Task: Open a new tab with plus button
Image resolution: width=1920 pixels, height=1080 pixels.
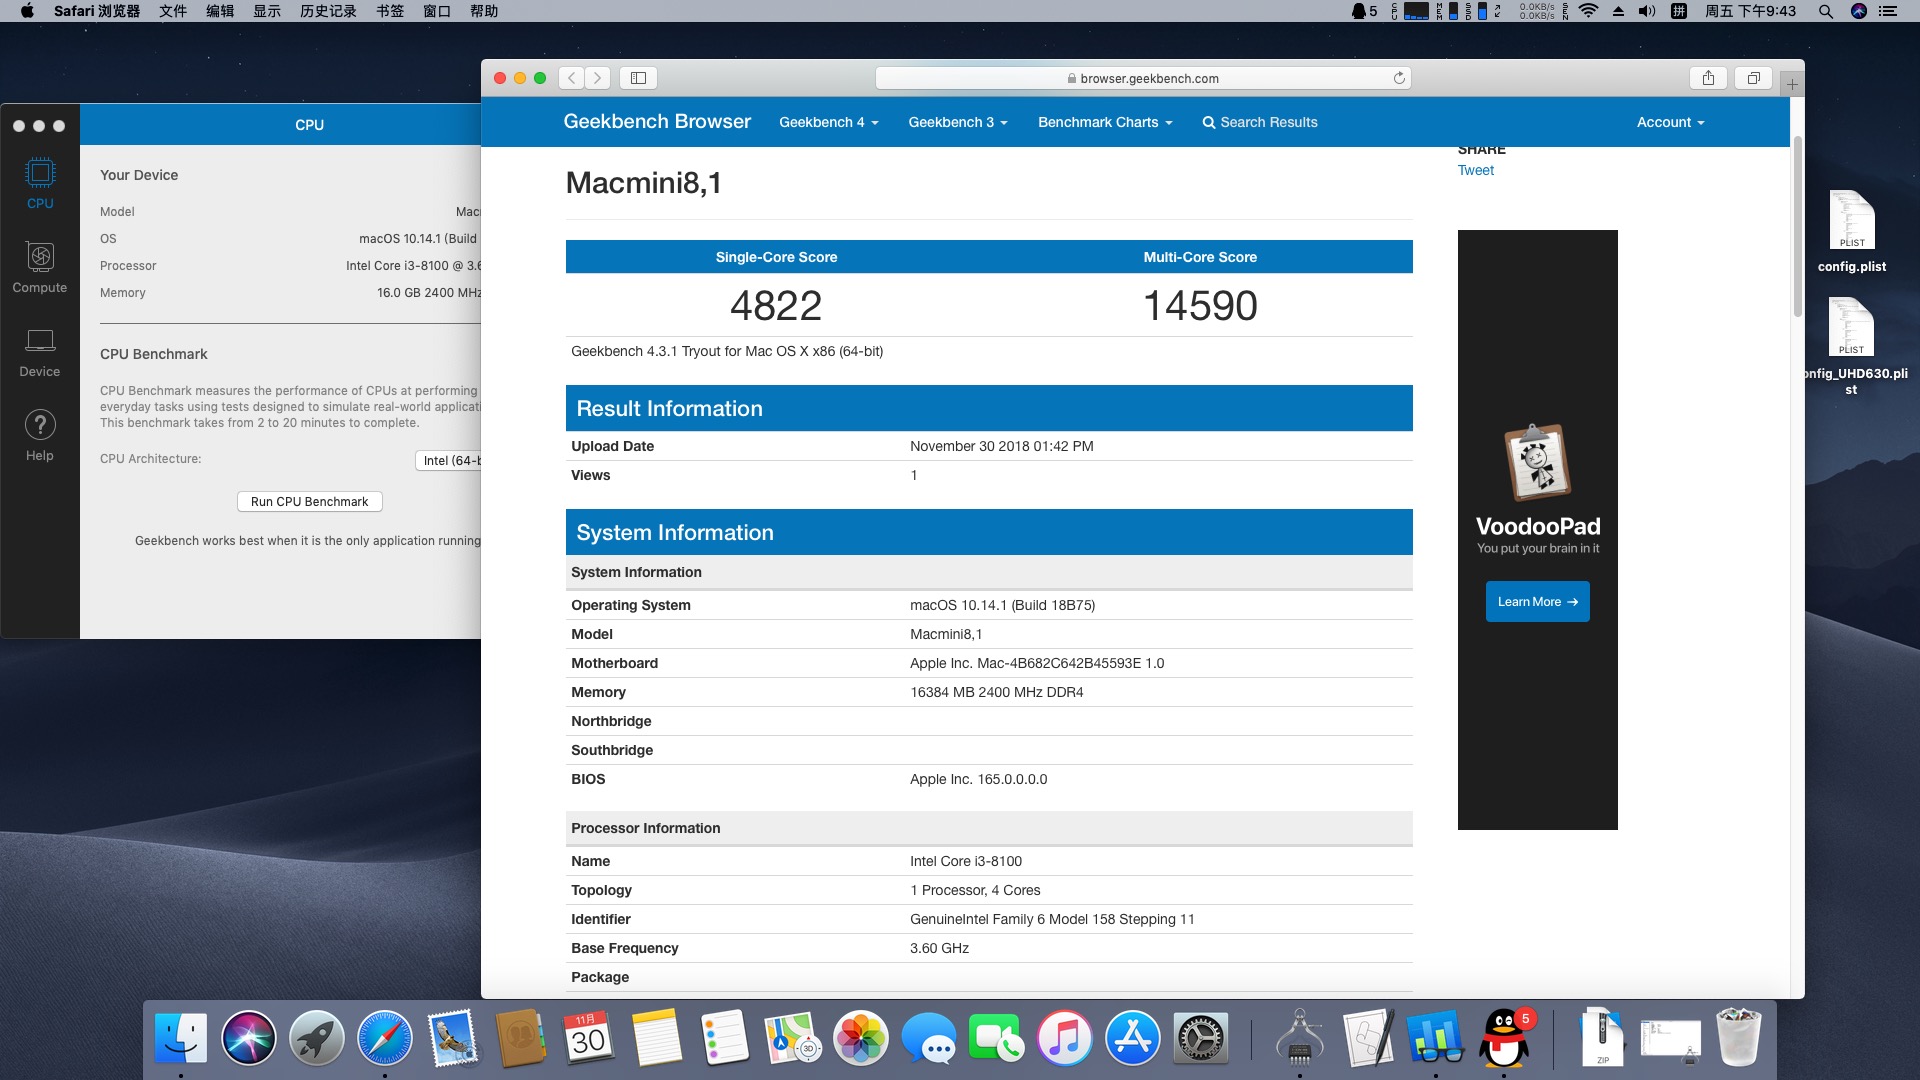Action: (x=1792, y=85)
